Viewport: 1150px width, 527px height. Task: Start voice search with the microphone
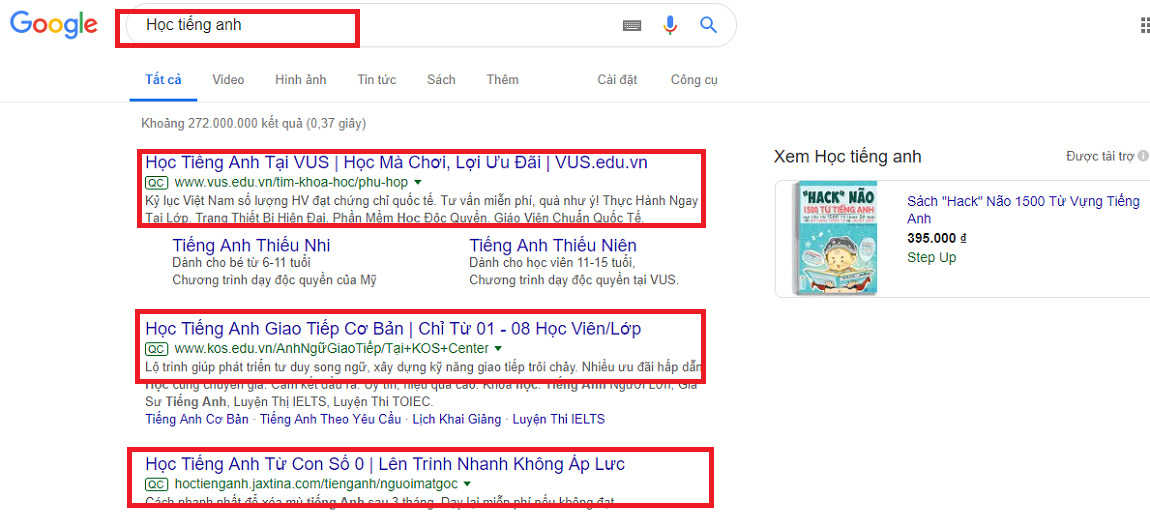(x=670, y=25)
